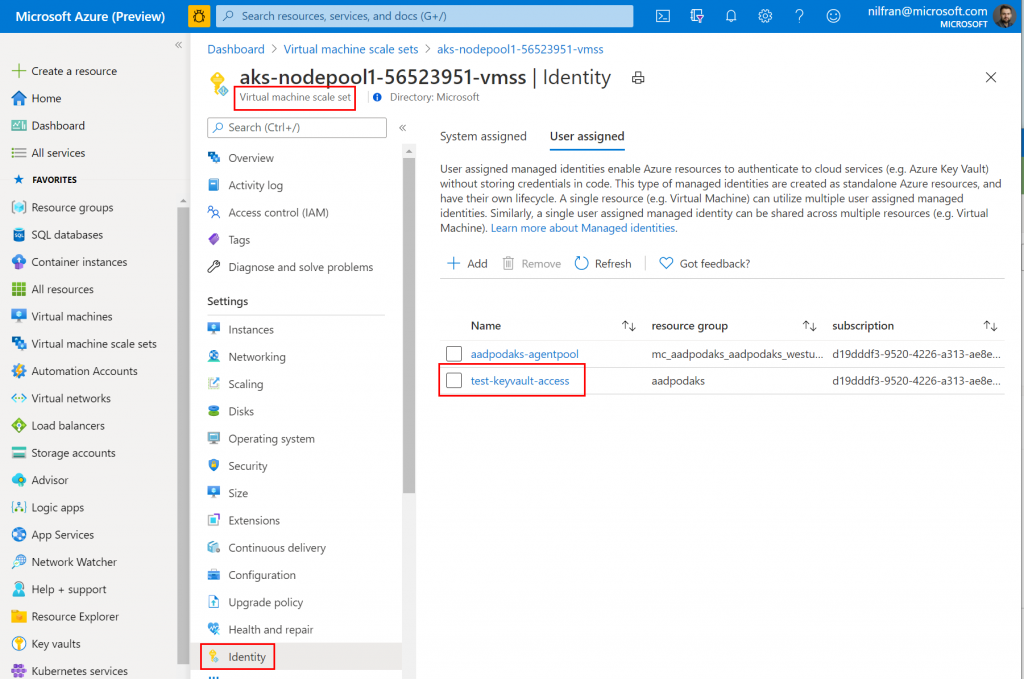Viewport: 1024px width, 679px height.
Task: Click the Create a resource plus icon
Action: click(19, 71)
